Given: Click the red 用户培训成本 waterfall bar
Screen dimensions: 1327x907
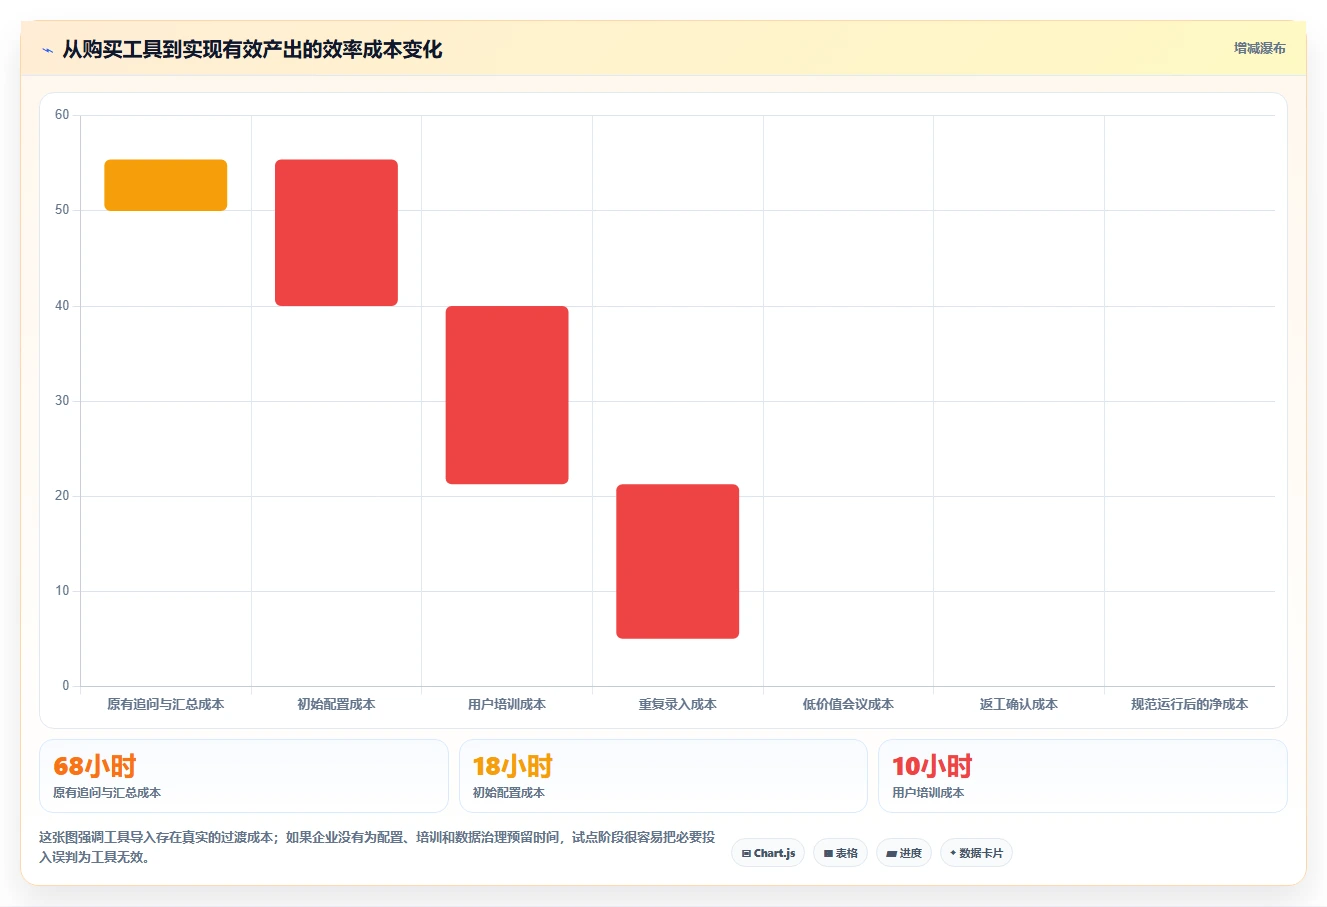Looking at the screenshot, I should click(x=507, y=395).
